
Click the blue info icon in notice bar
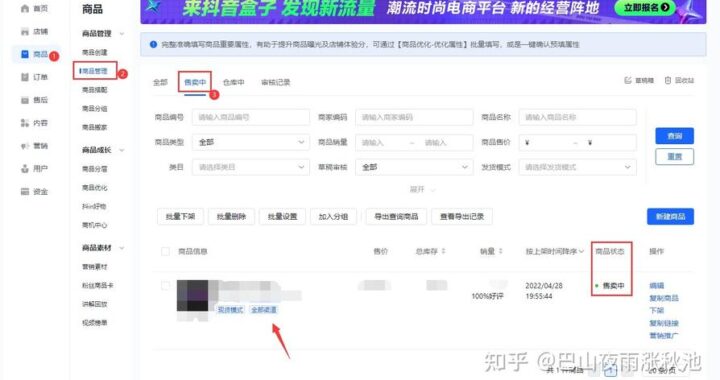[x=153, y=45]
